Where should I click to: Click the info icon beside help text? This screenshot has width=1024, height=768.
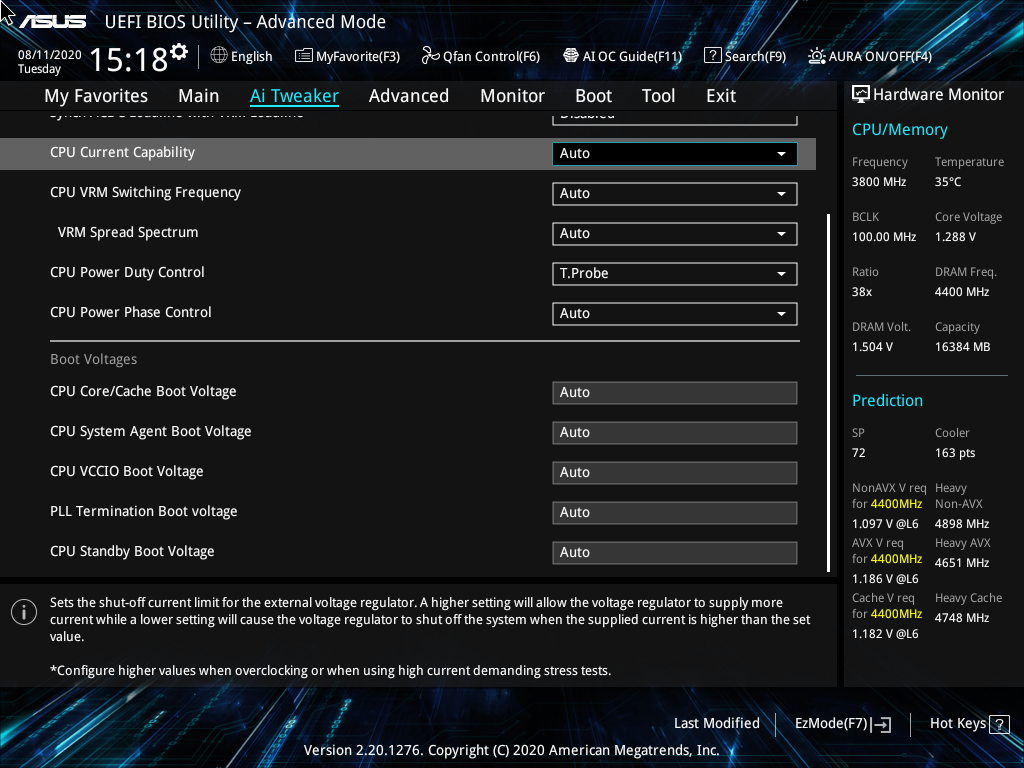pyautogui.click(x=24, y=612)
